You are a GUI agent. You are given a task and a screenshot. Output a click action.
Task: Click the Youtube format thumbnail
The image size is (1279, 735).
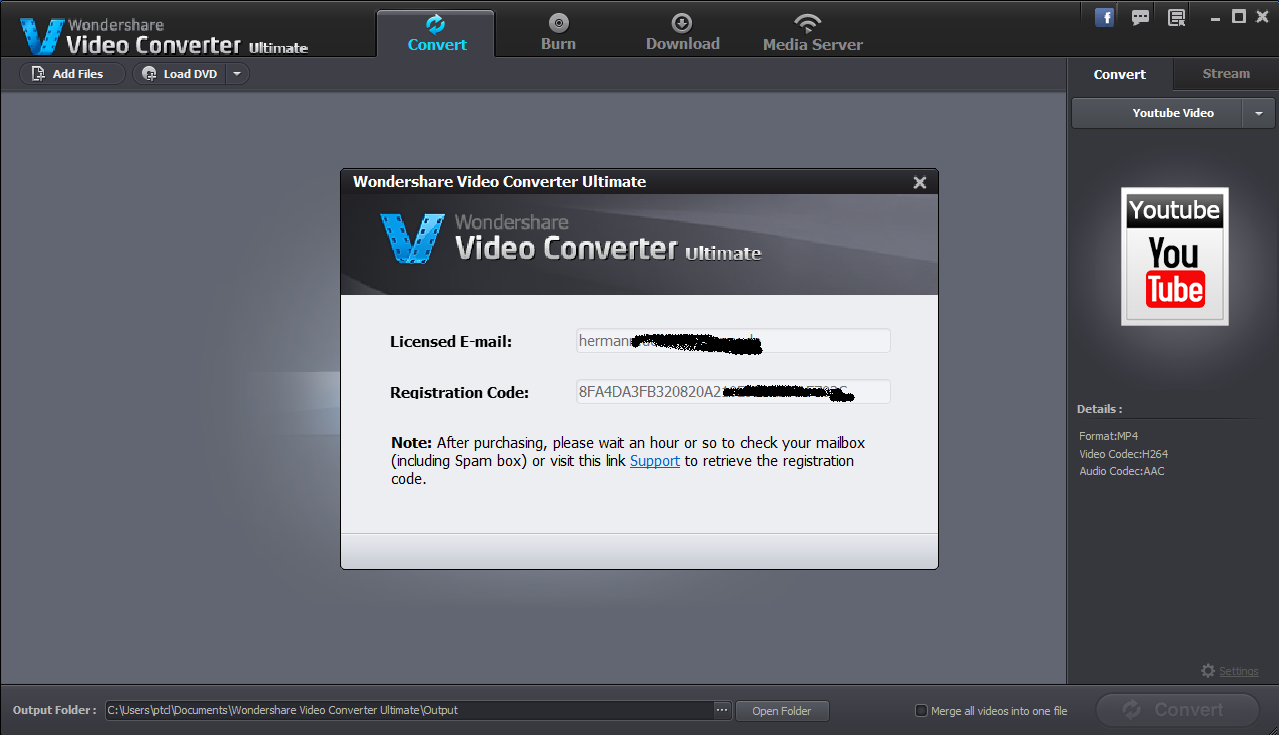click(1174, 256)
